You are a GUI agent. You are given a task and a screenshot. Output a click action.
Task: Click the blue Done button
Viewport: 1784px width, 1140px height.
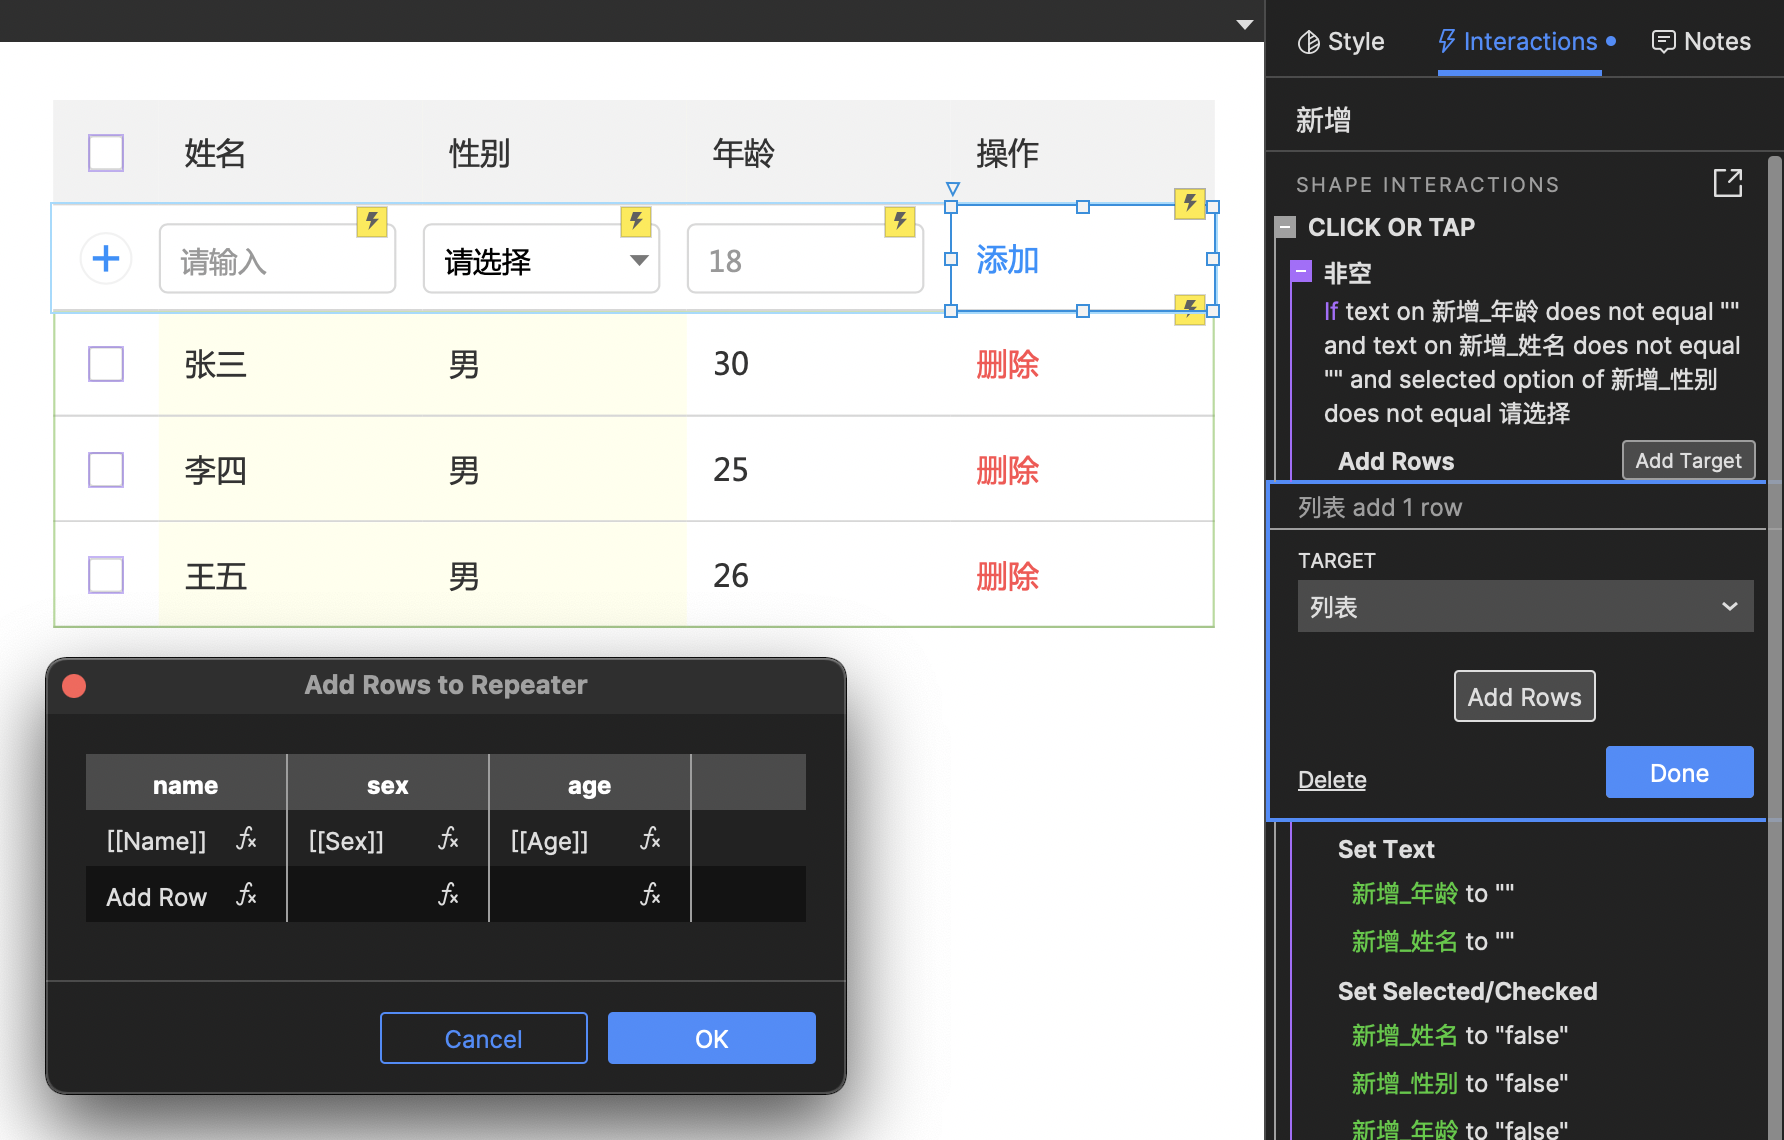[x=1679, y=772]
